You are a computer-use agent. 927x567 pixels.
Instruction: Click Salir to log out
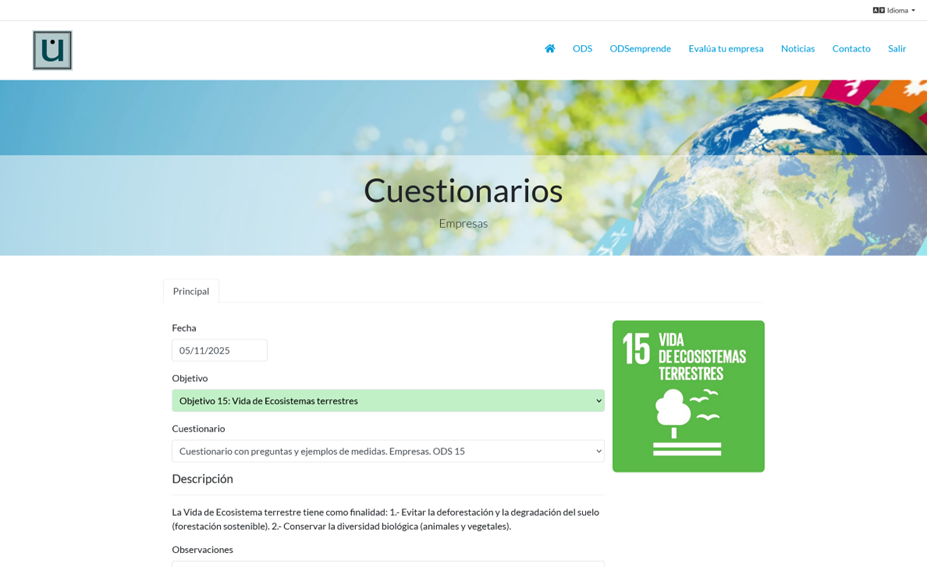click(x=896, y=49)
